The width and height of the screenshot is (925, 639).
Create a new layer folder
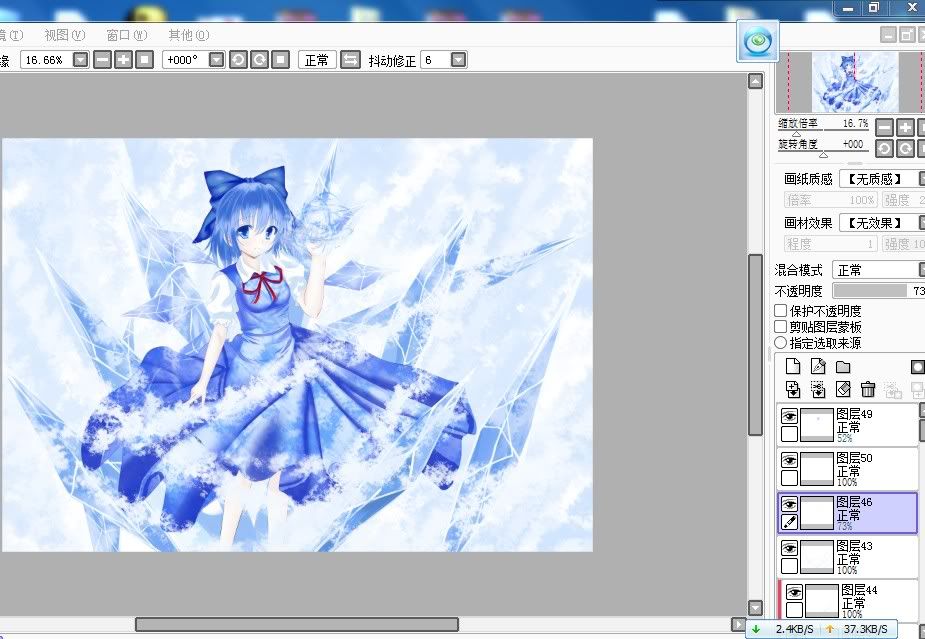click(843, 367)
